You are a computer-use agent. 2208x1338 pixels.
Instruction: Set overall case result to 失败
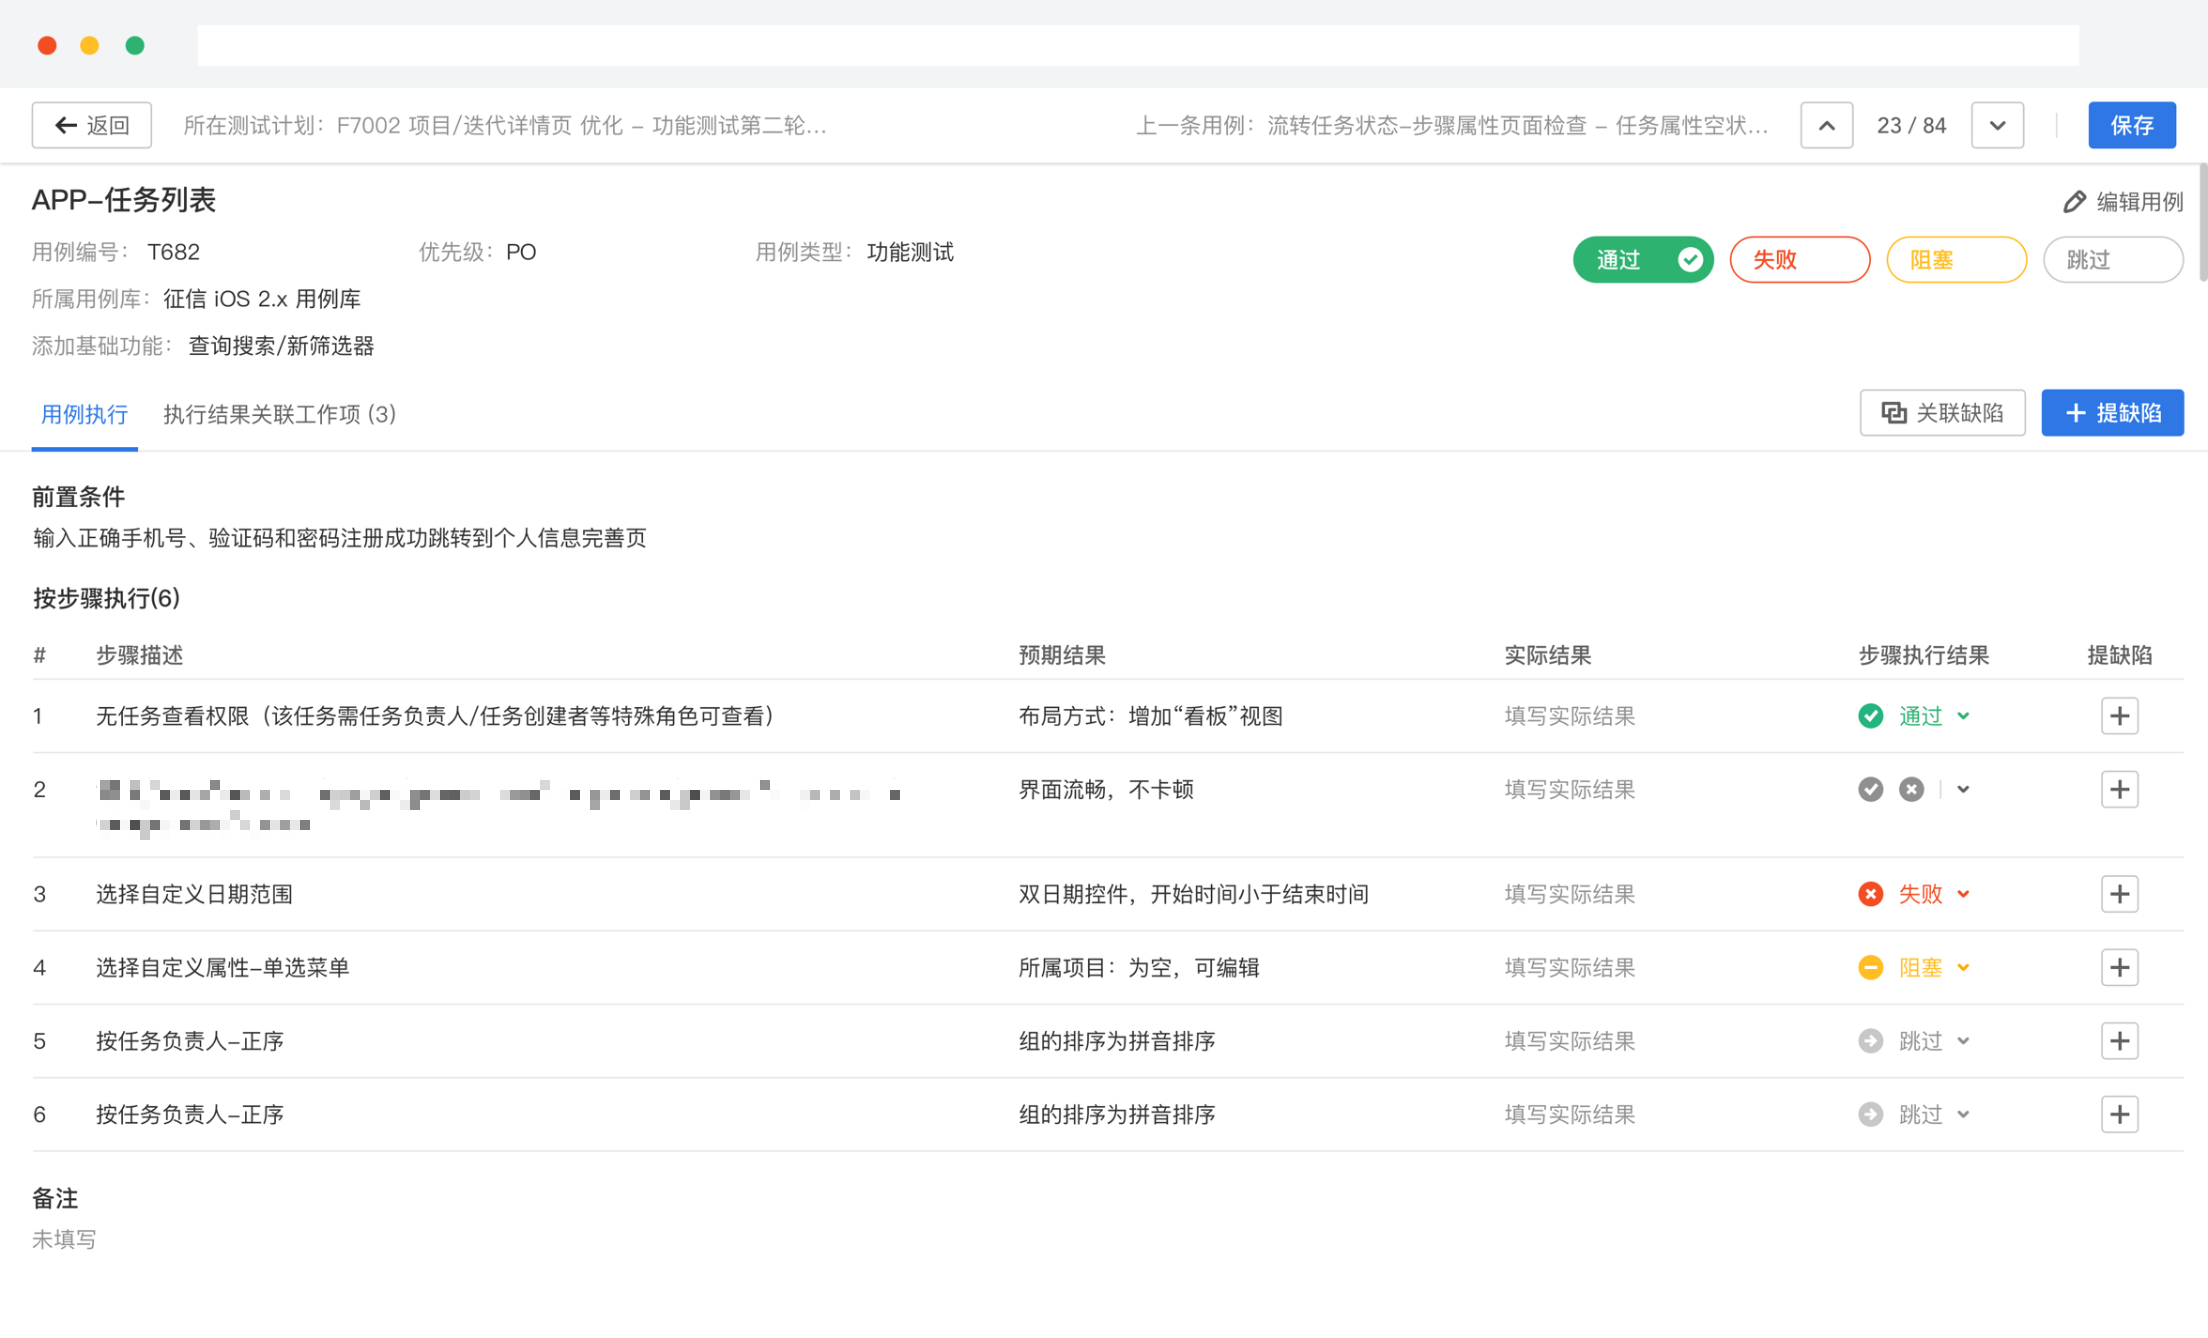1798,260
